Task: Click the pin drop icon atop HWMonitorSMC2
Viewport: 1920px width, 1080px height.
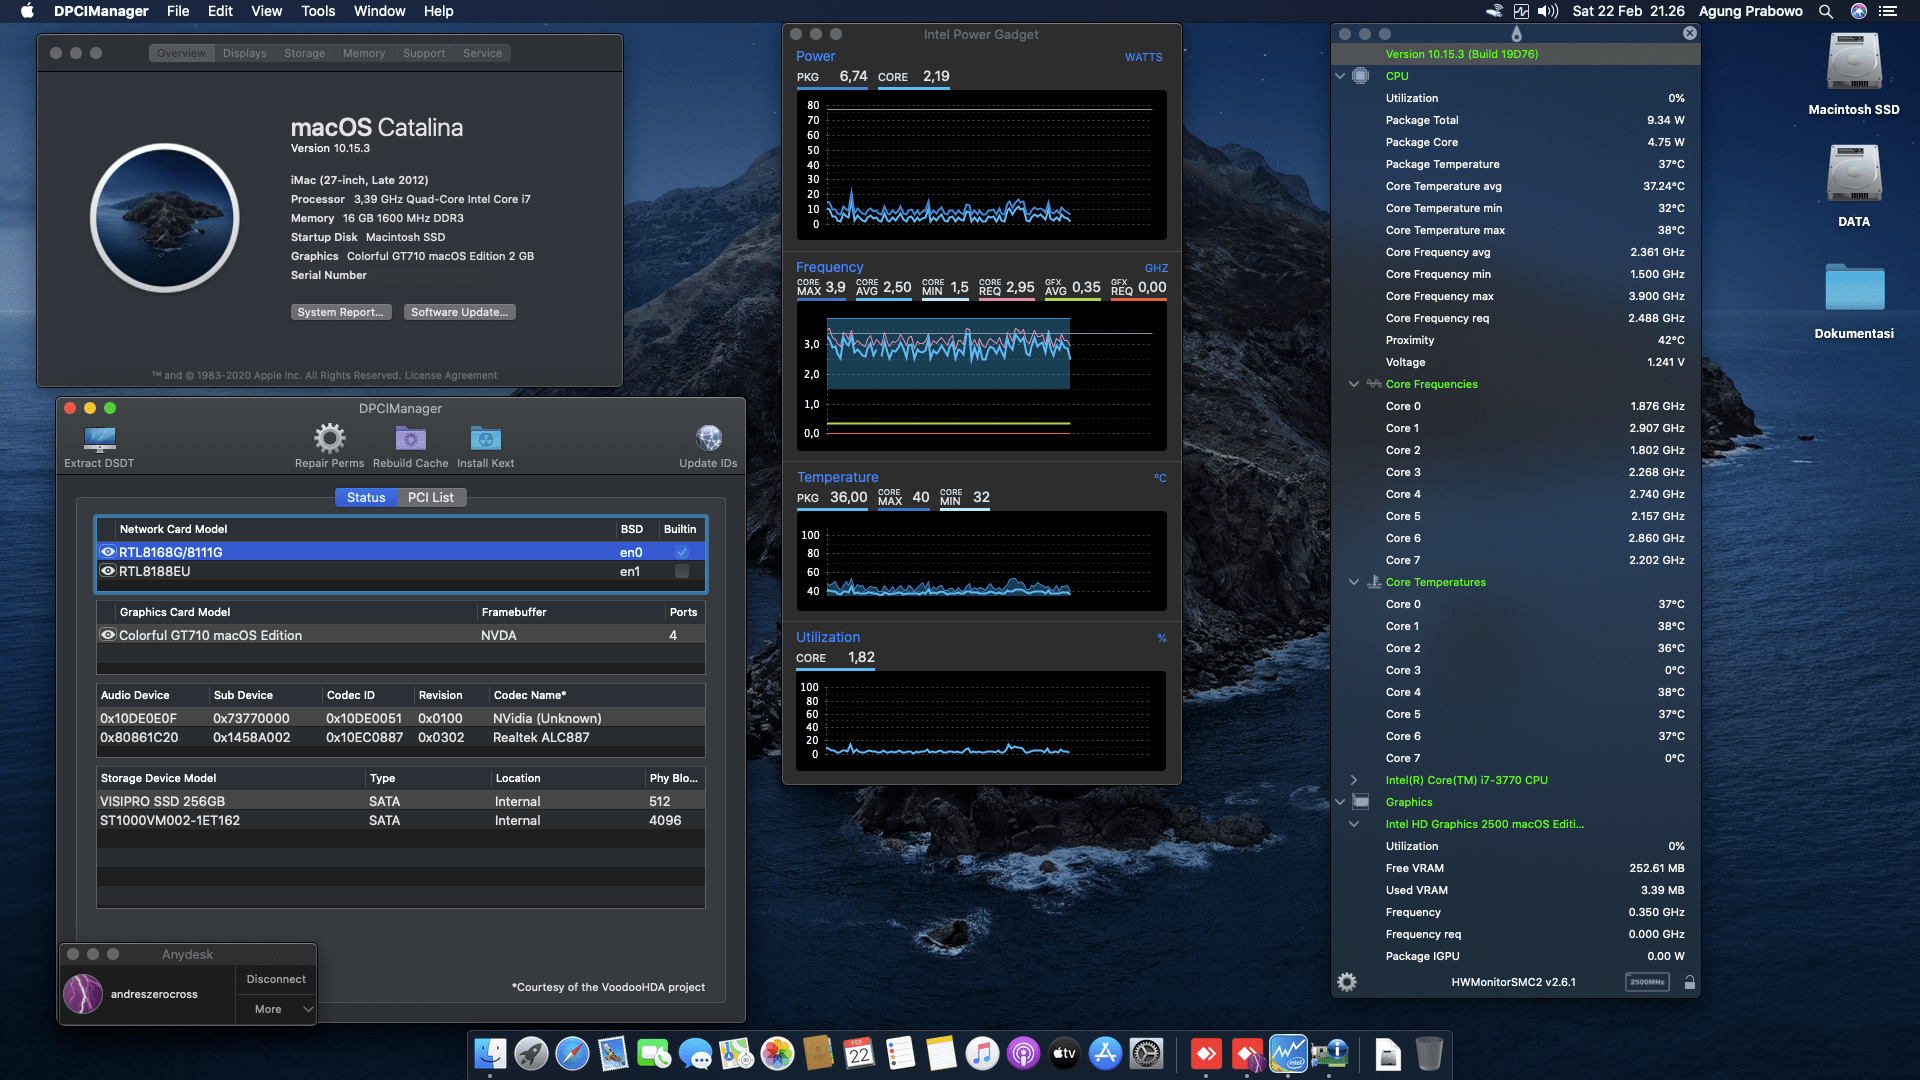Action: click(x=1516, y=34)
